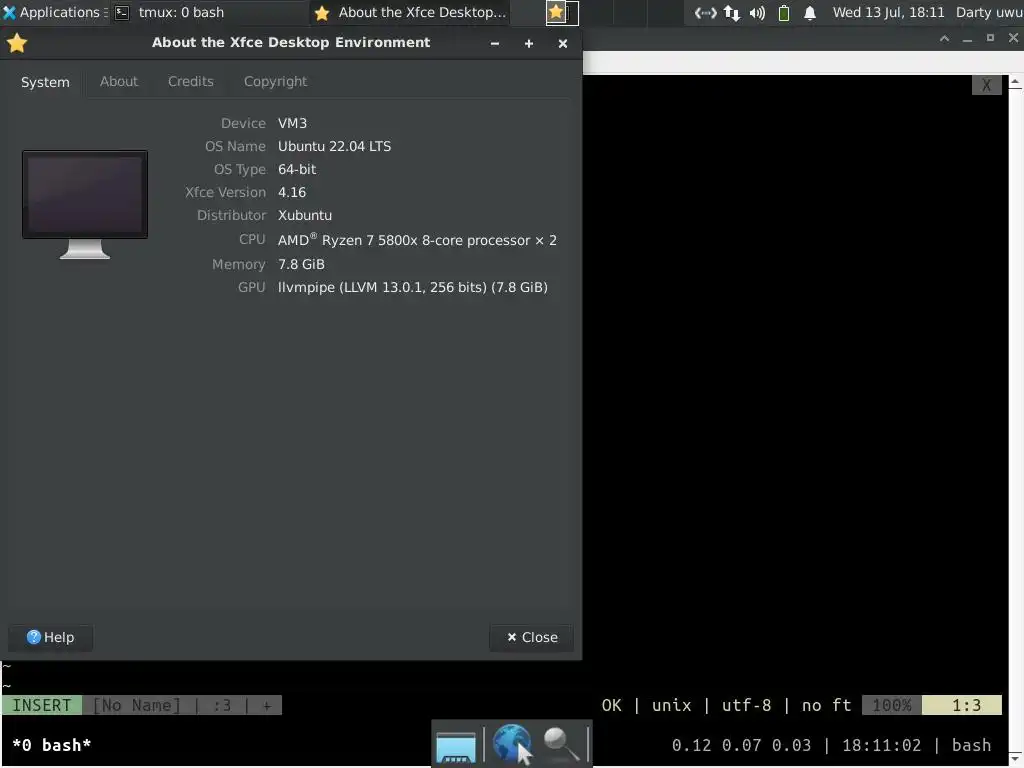Click the up-down arrows network transfer icon
Screen dimensions: 1024x768
(x=732, y=12)
